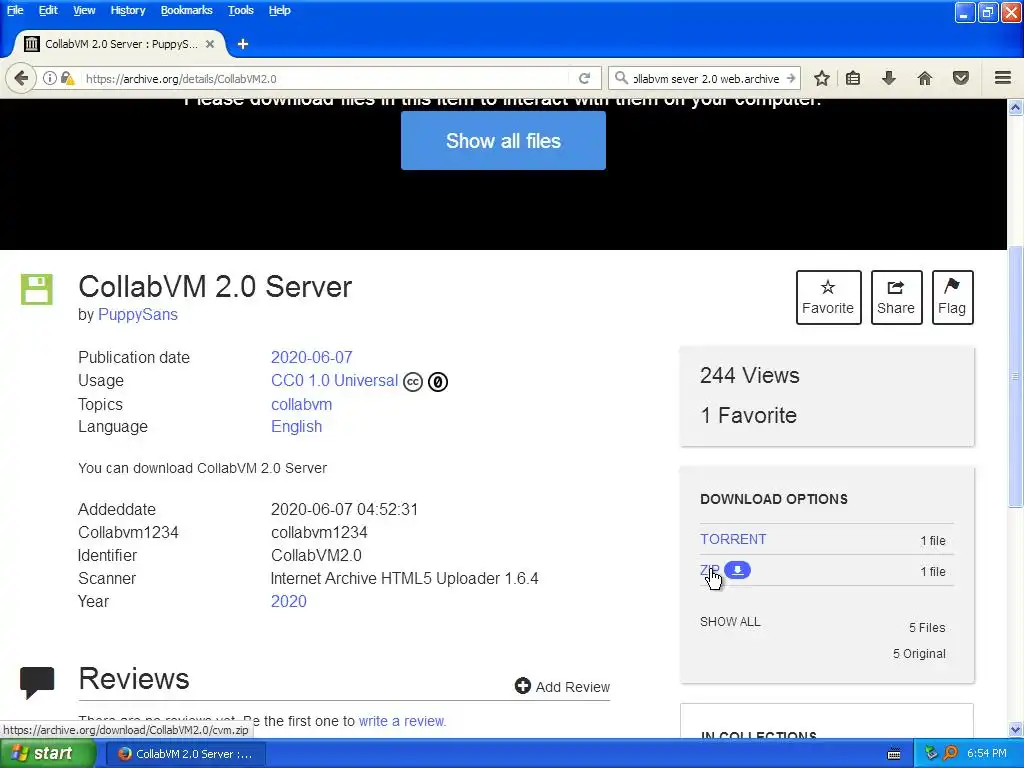Click the Internet Archive HTML5 Uploader 1.6.4 text

[404, 578]
